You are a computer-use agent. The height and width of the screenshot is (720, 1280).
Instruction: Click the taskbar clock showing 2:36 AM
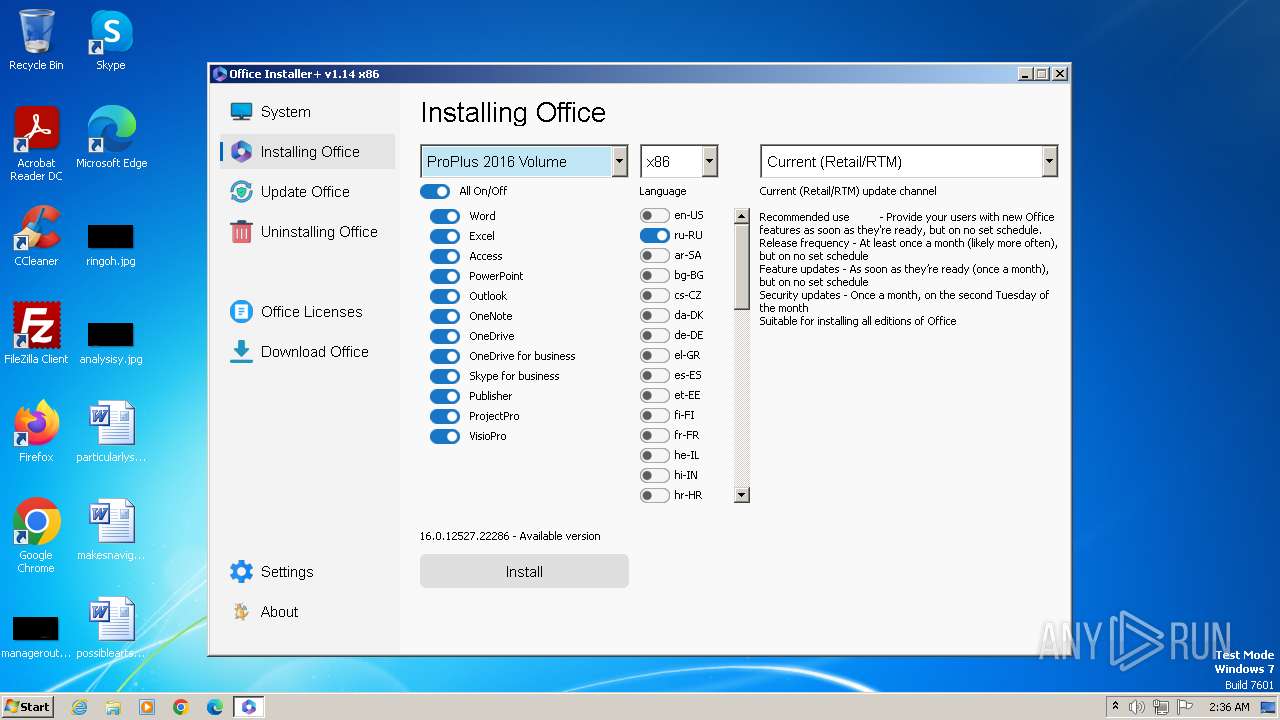coord(1229,707)
